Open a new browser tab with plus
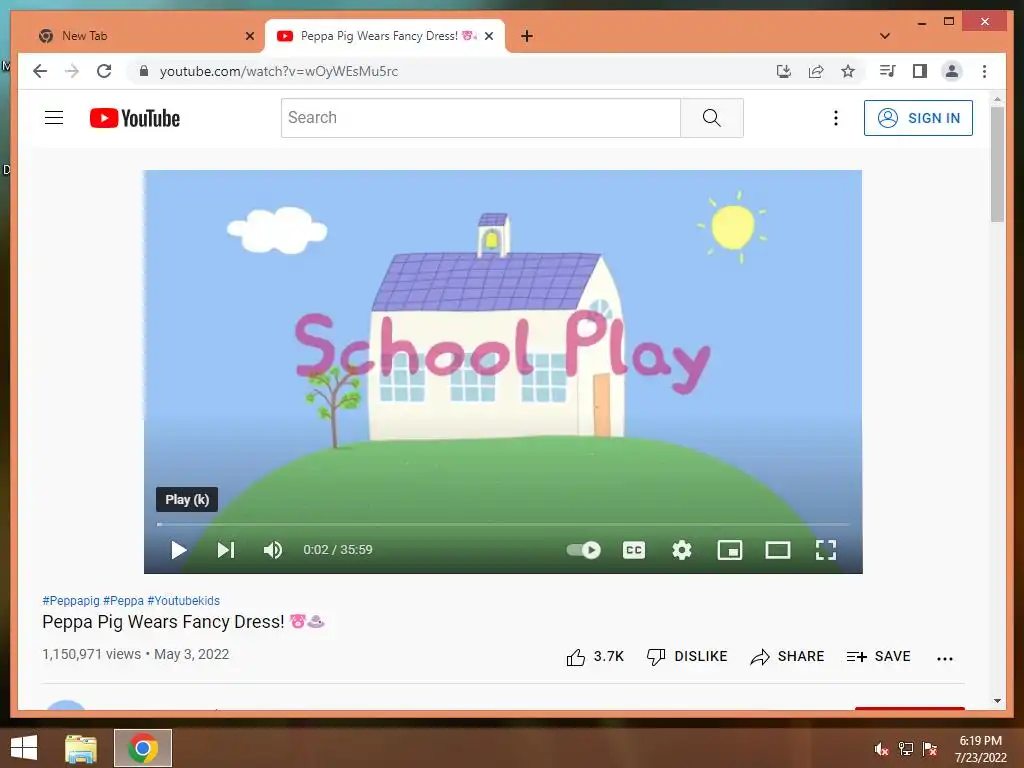This screenshot has height=768, width=1024. 527,36
